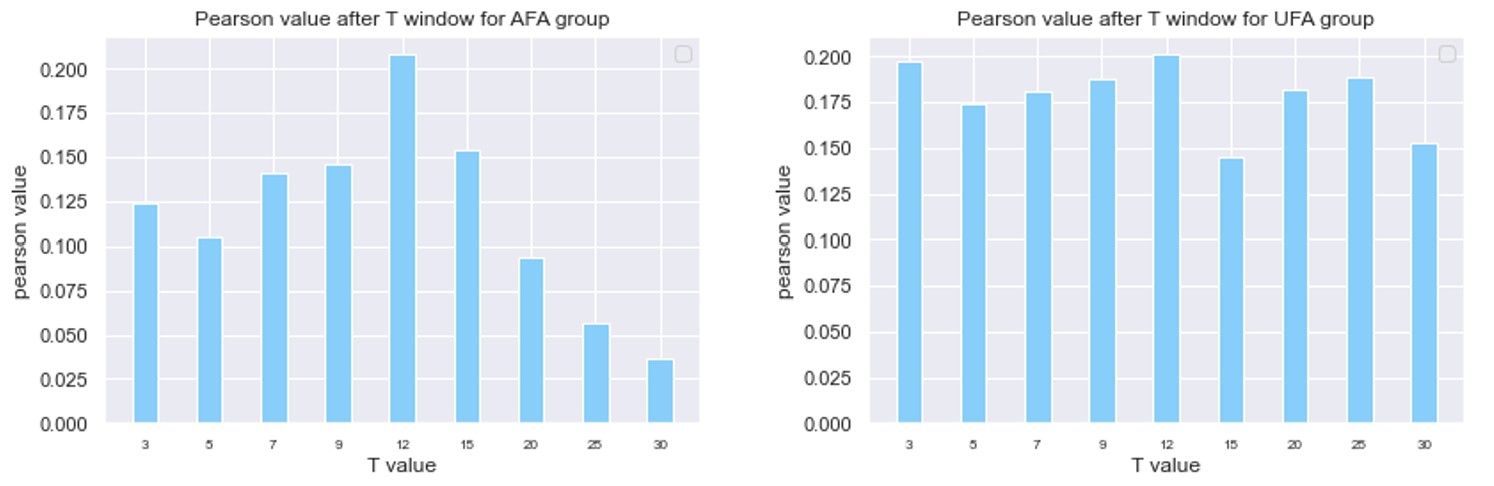Click the UFA group chart title

pos(1165,19)
